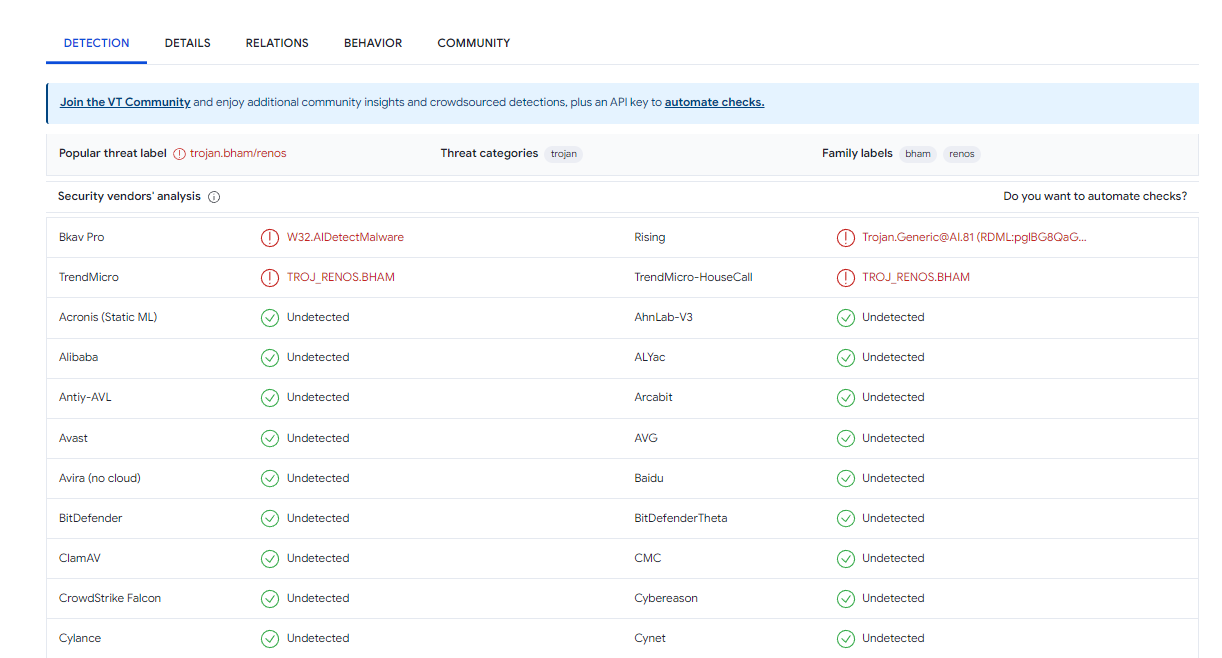
Task: Click the info icon beside Security vendors' analysis
Action: point(214,197)
